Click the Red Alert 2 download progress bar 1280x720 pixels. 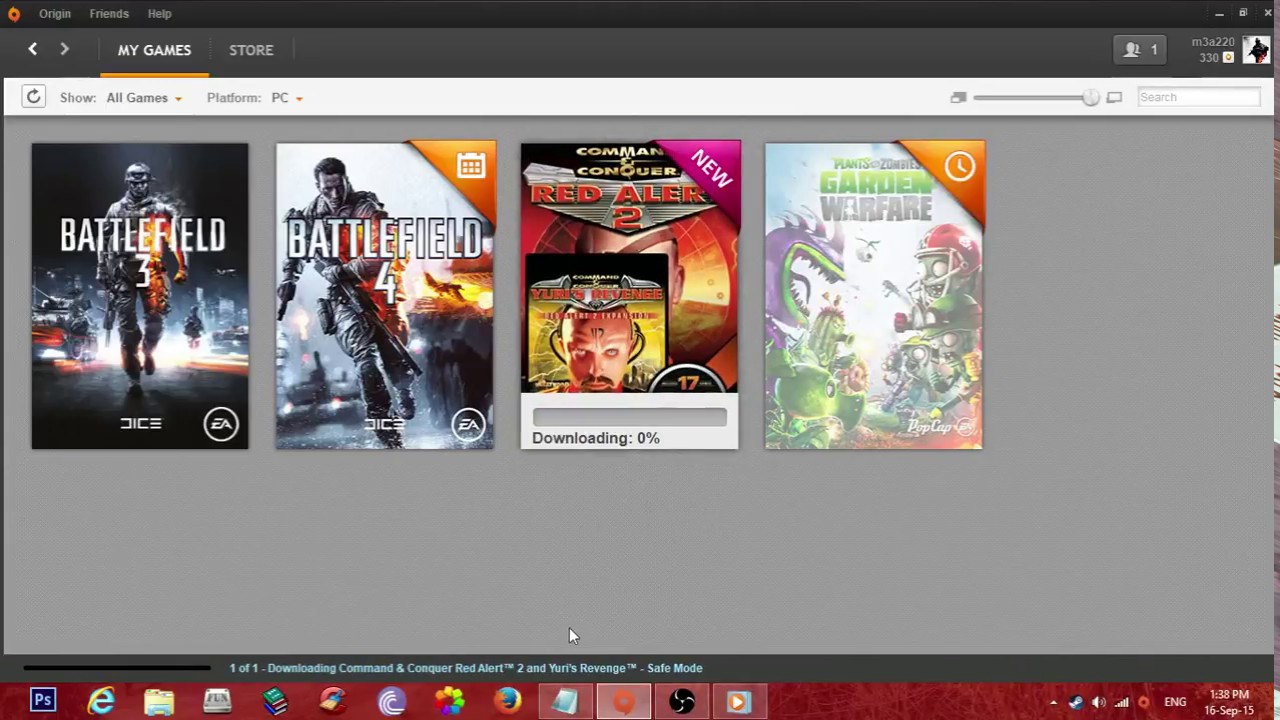630,417
